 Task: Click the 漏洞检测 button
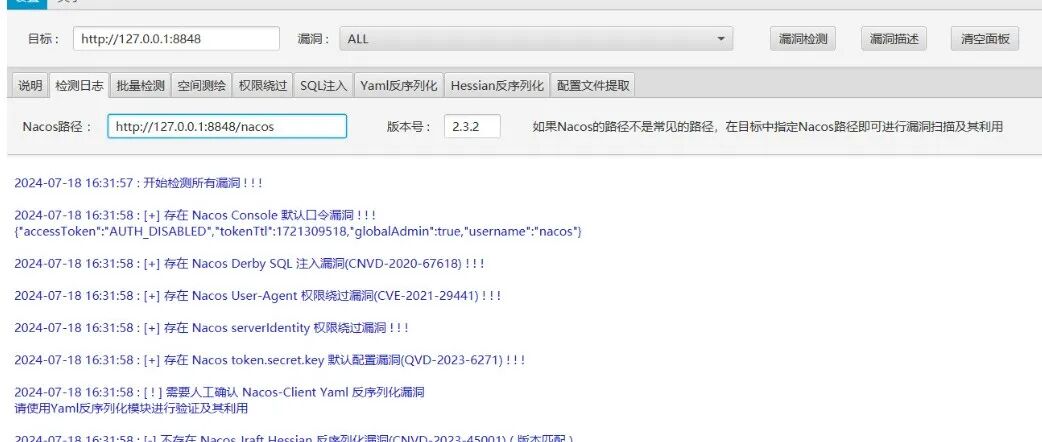tap(803, 39)
